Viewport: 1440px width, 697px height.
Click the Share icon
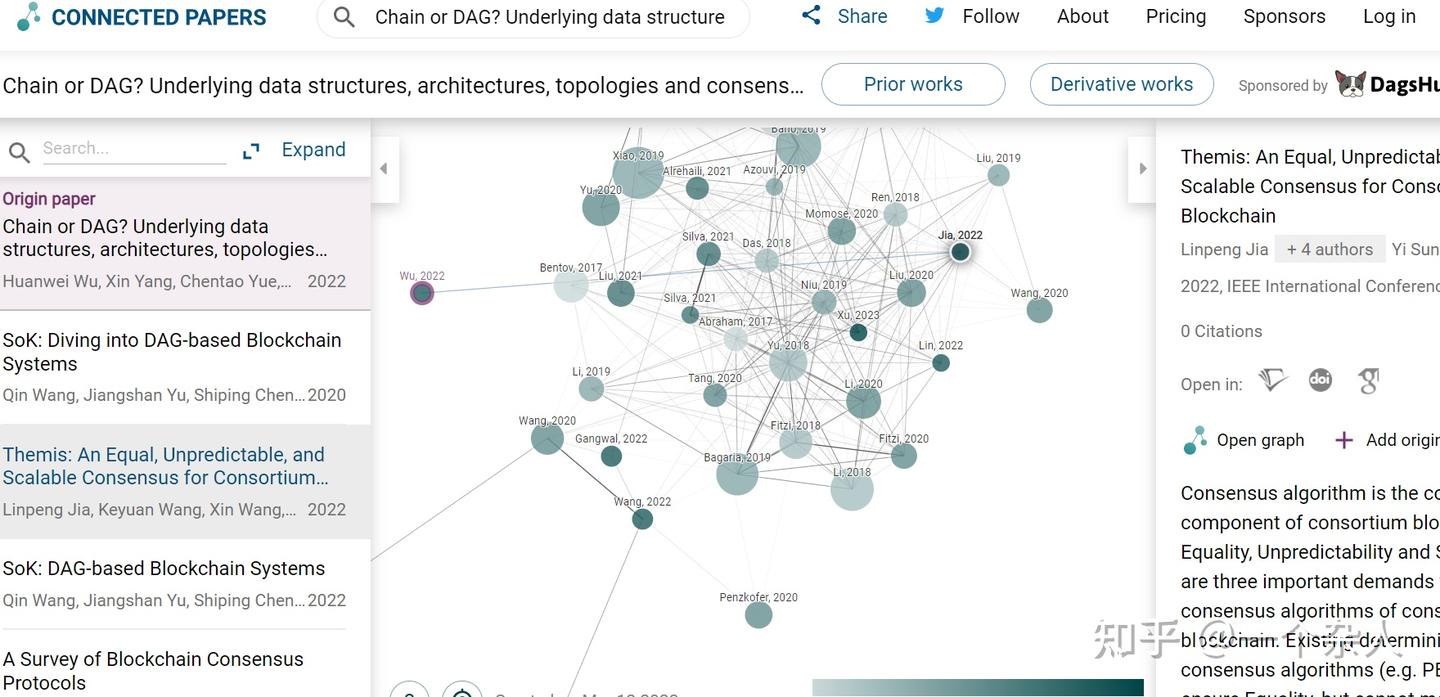[x=811, y=16]
